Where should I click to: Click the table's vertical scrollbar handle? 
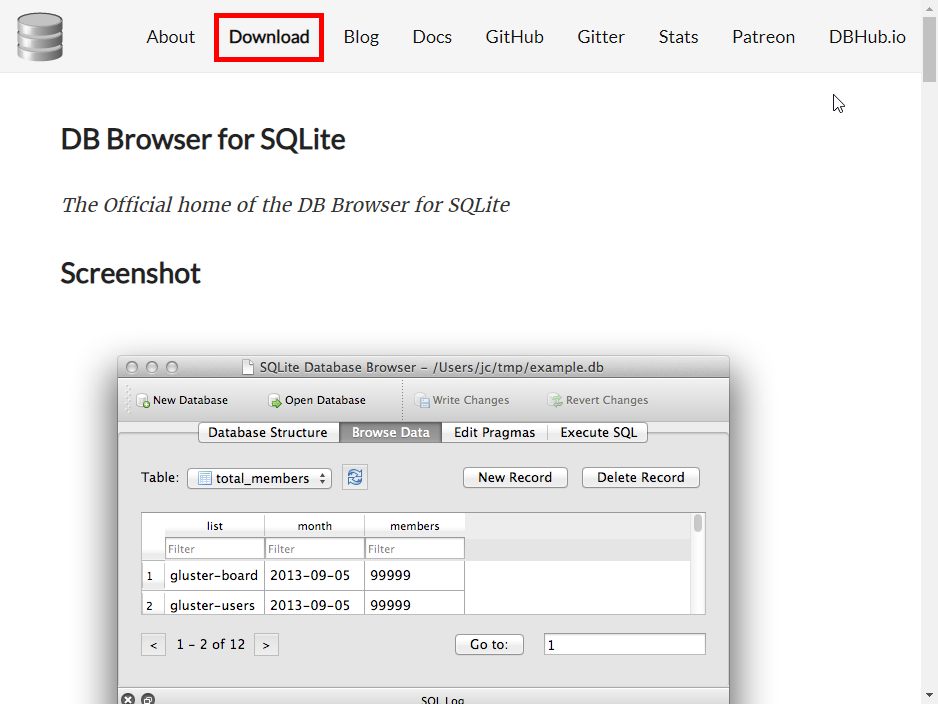[x=698, y=523]
